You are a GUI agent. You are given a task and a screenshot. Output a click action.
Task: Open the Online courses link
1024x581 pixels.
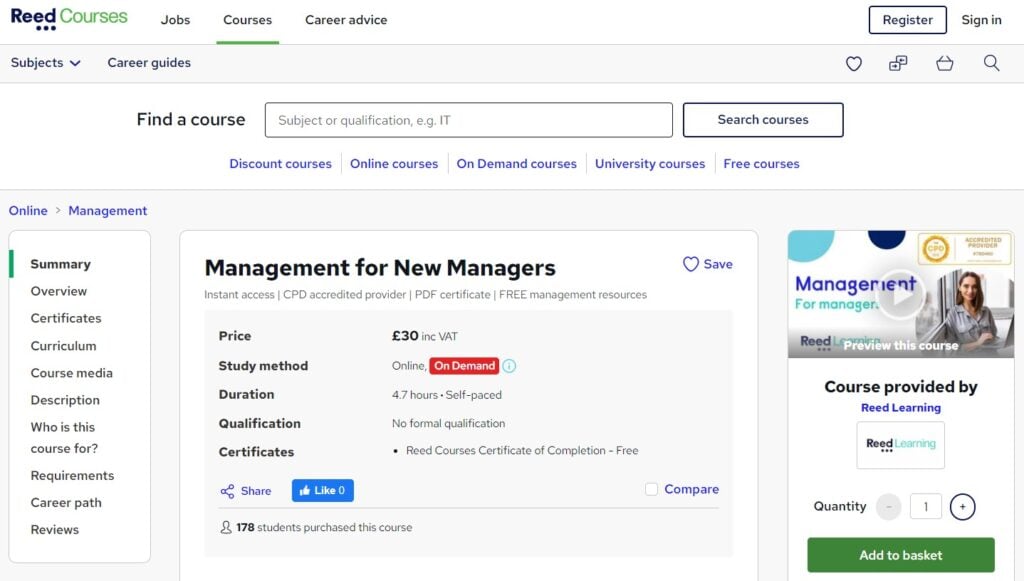[394, 164]
